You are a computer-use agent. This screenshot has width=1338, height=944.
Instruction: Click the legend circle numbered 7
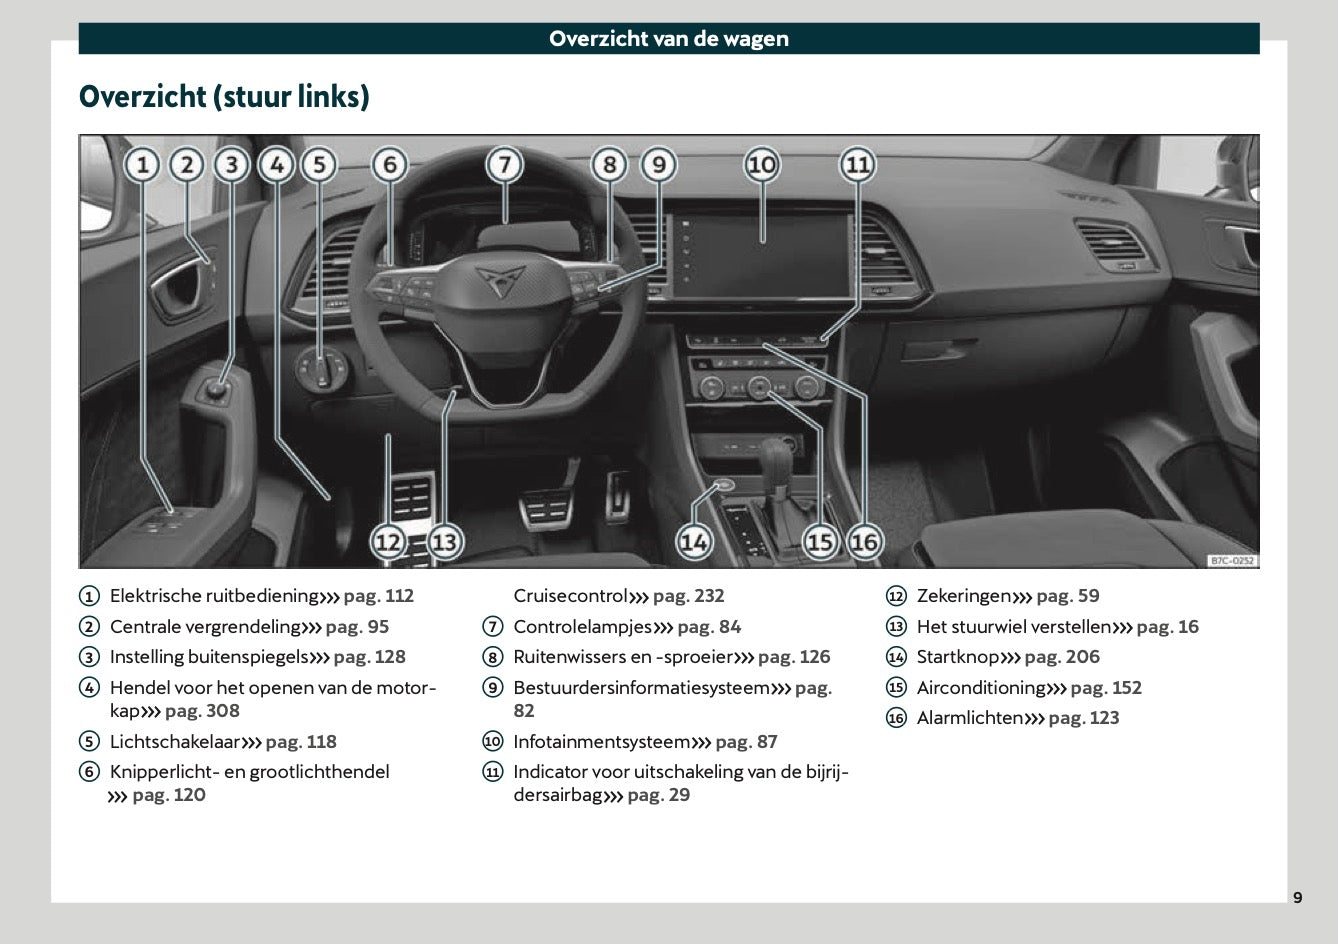tap(493, 627)
